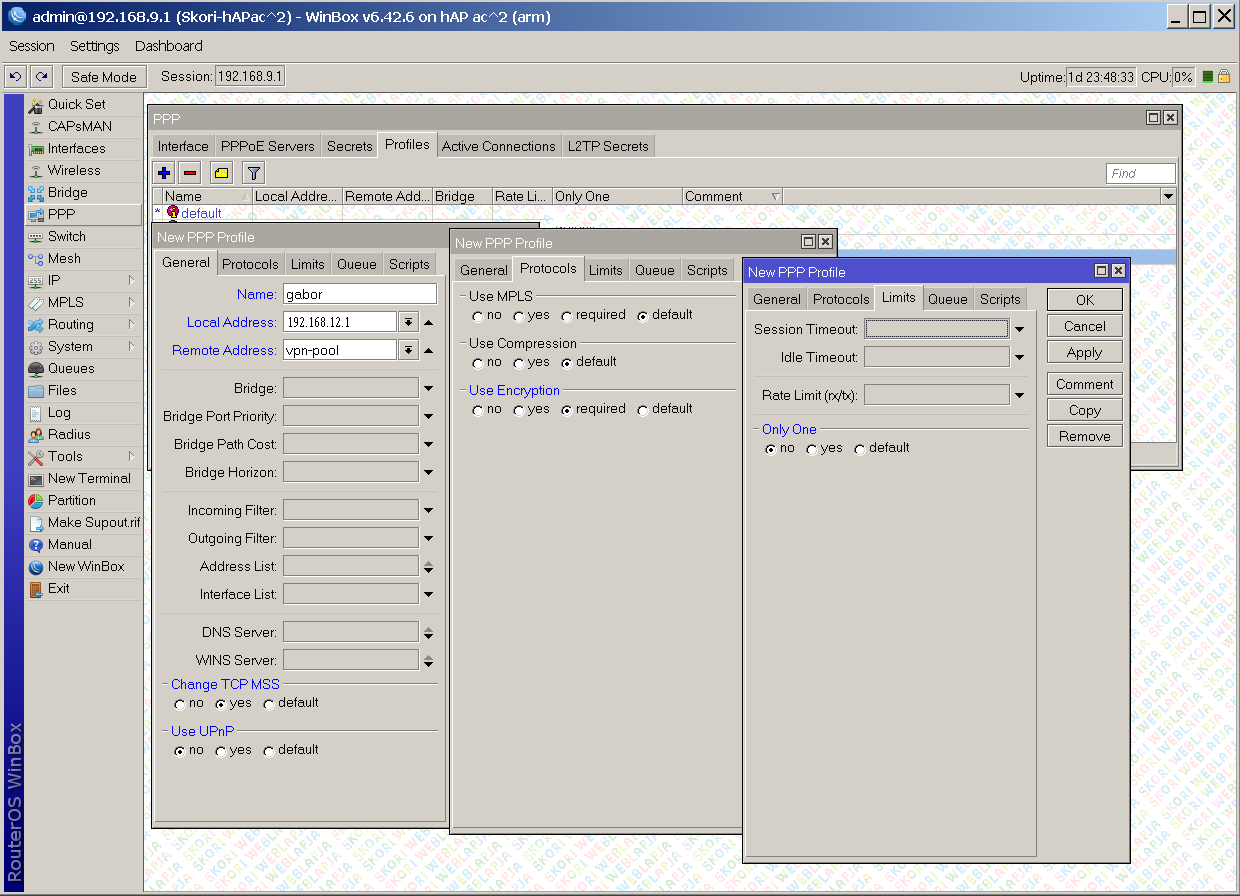Viewport: 1240px width, 896px height.
Task: Switch to the Active Connections tab
Action: pos(498,146)
